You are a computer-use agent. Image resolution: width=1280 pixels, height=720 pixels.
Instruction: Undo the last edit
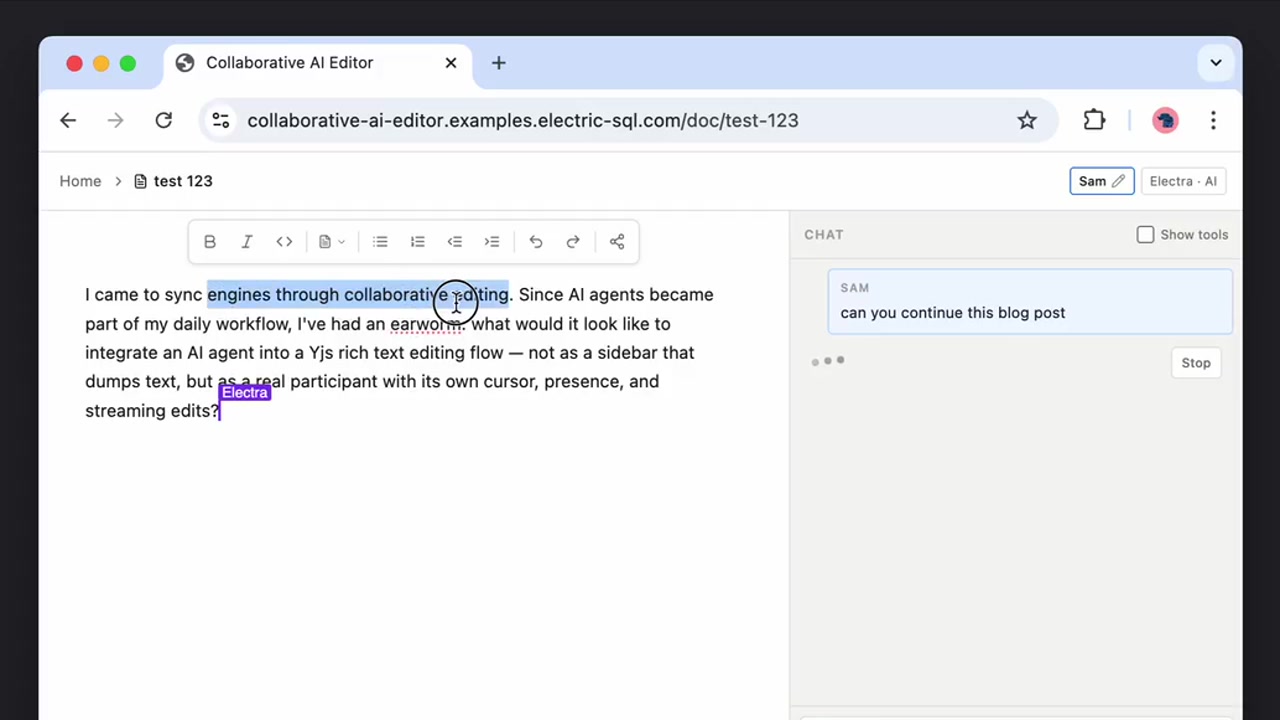pyautogui.click(x=535, y=241)
